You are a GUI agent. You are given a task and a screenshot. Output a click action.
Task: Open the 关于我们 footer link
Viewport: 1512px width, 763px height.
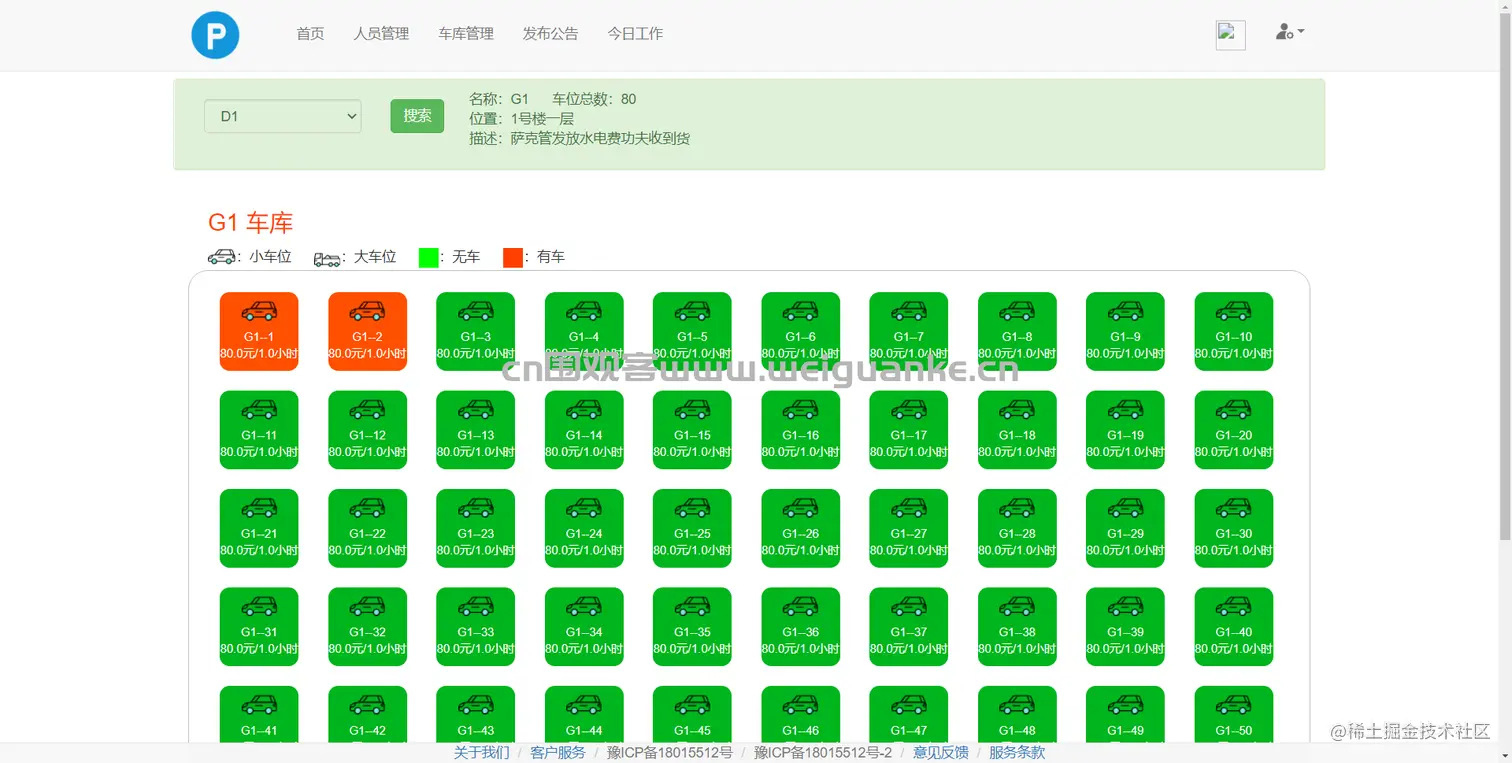[482, 753]
